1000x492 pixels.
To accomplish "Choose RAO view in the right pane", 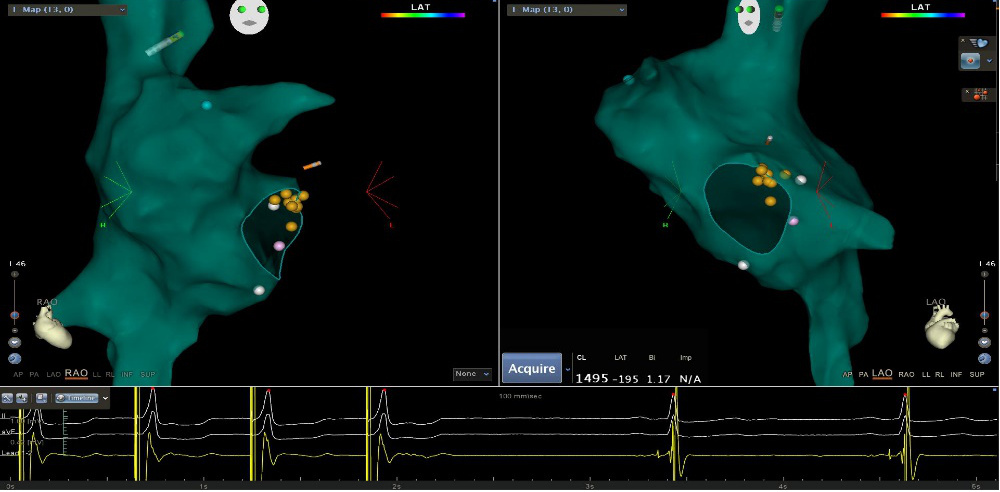I will click(906, 374).
